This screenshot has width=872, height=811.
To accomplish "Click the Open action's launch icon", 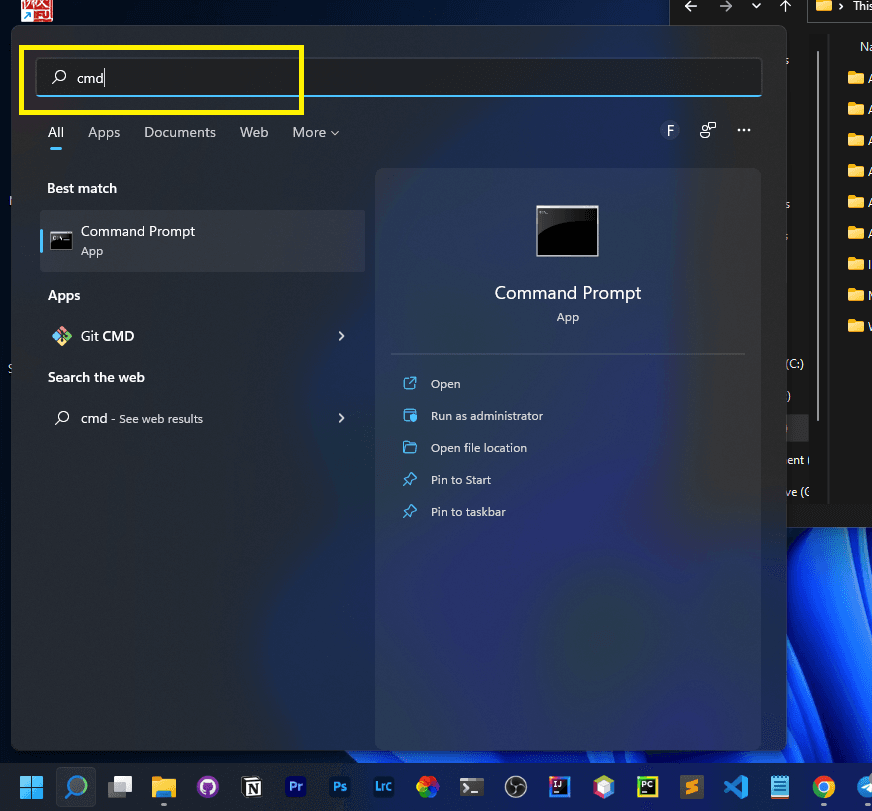I will tap(410, 383).
